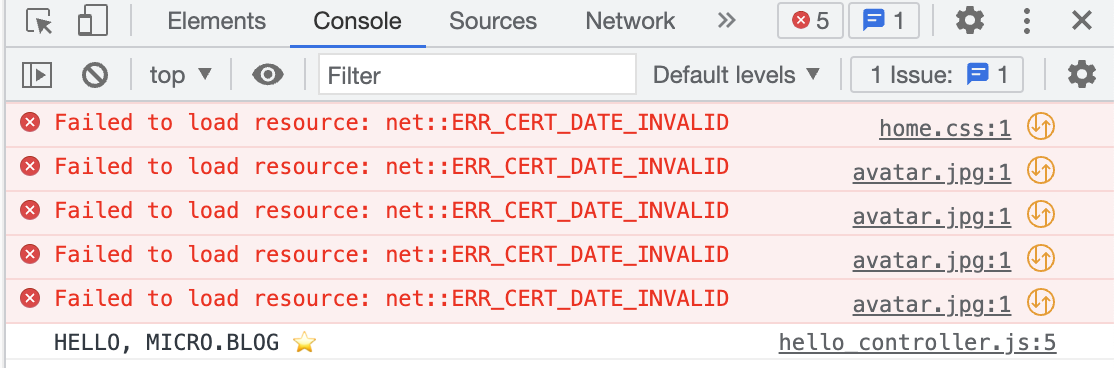This screenshot has width=1114, height=368.
Task: Open the three-dot customize DevTools menu
Action: coord(1026,21)
